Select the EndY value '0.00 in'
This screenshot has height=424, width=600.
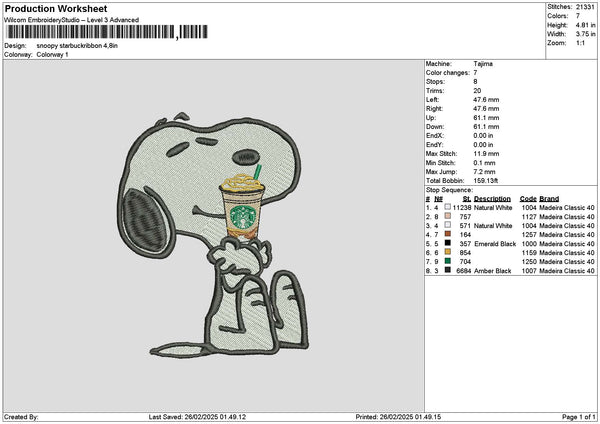tap(483, 145)
